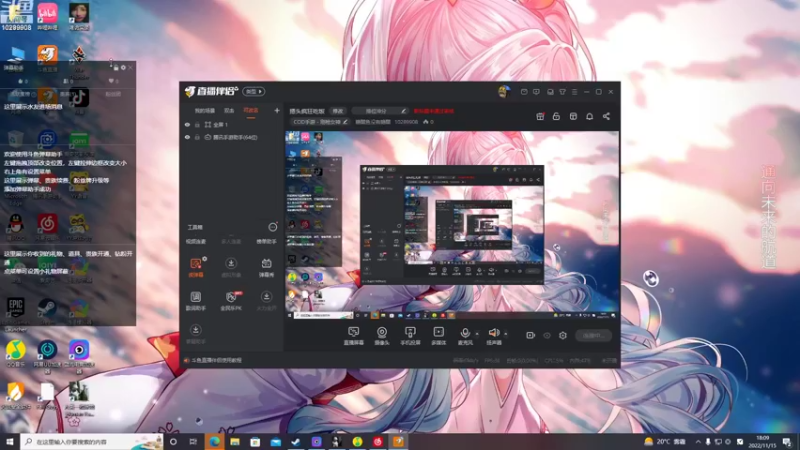Open the feedback chat icon in title bar
800x450 pixels.
[536, 92]
